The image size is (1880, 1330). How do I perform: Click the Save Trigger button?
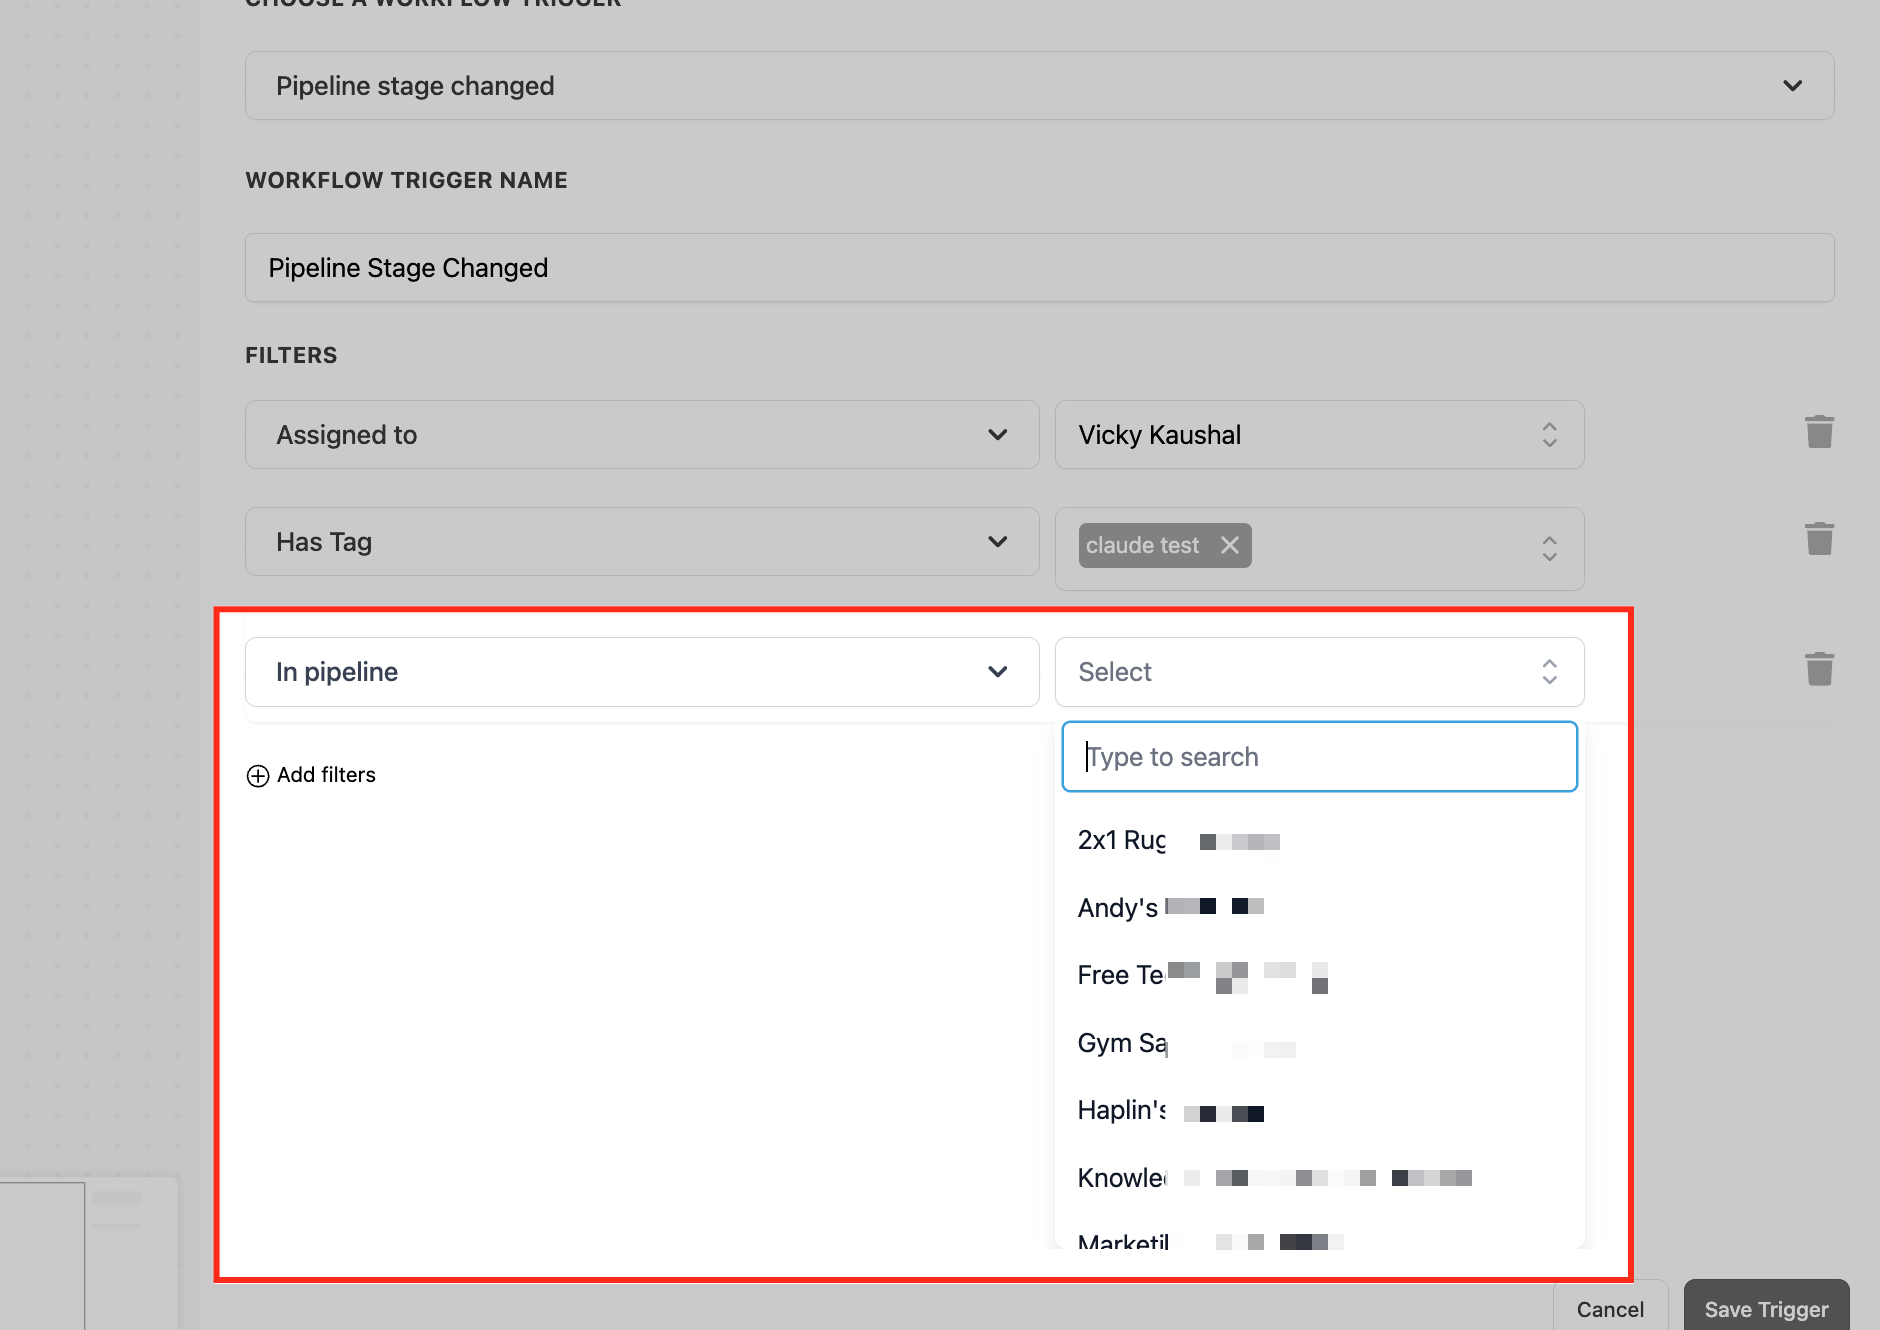[1766, 1309]
